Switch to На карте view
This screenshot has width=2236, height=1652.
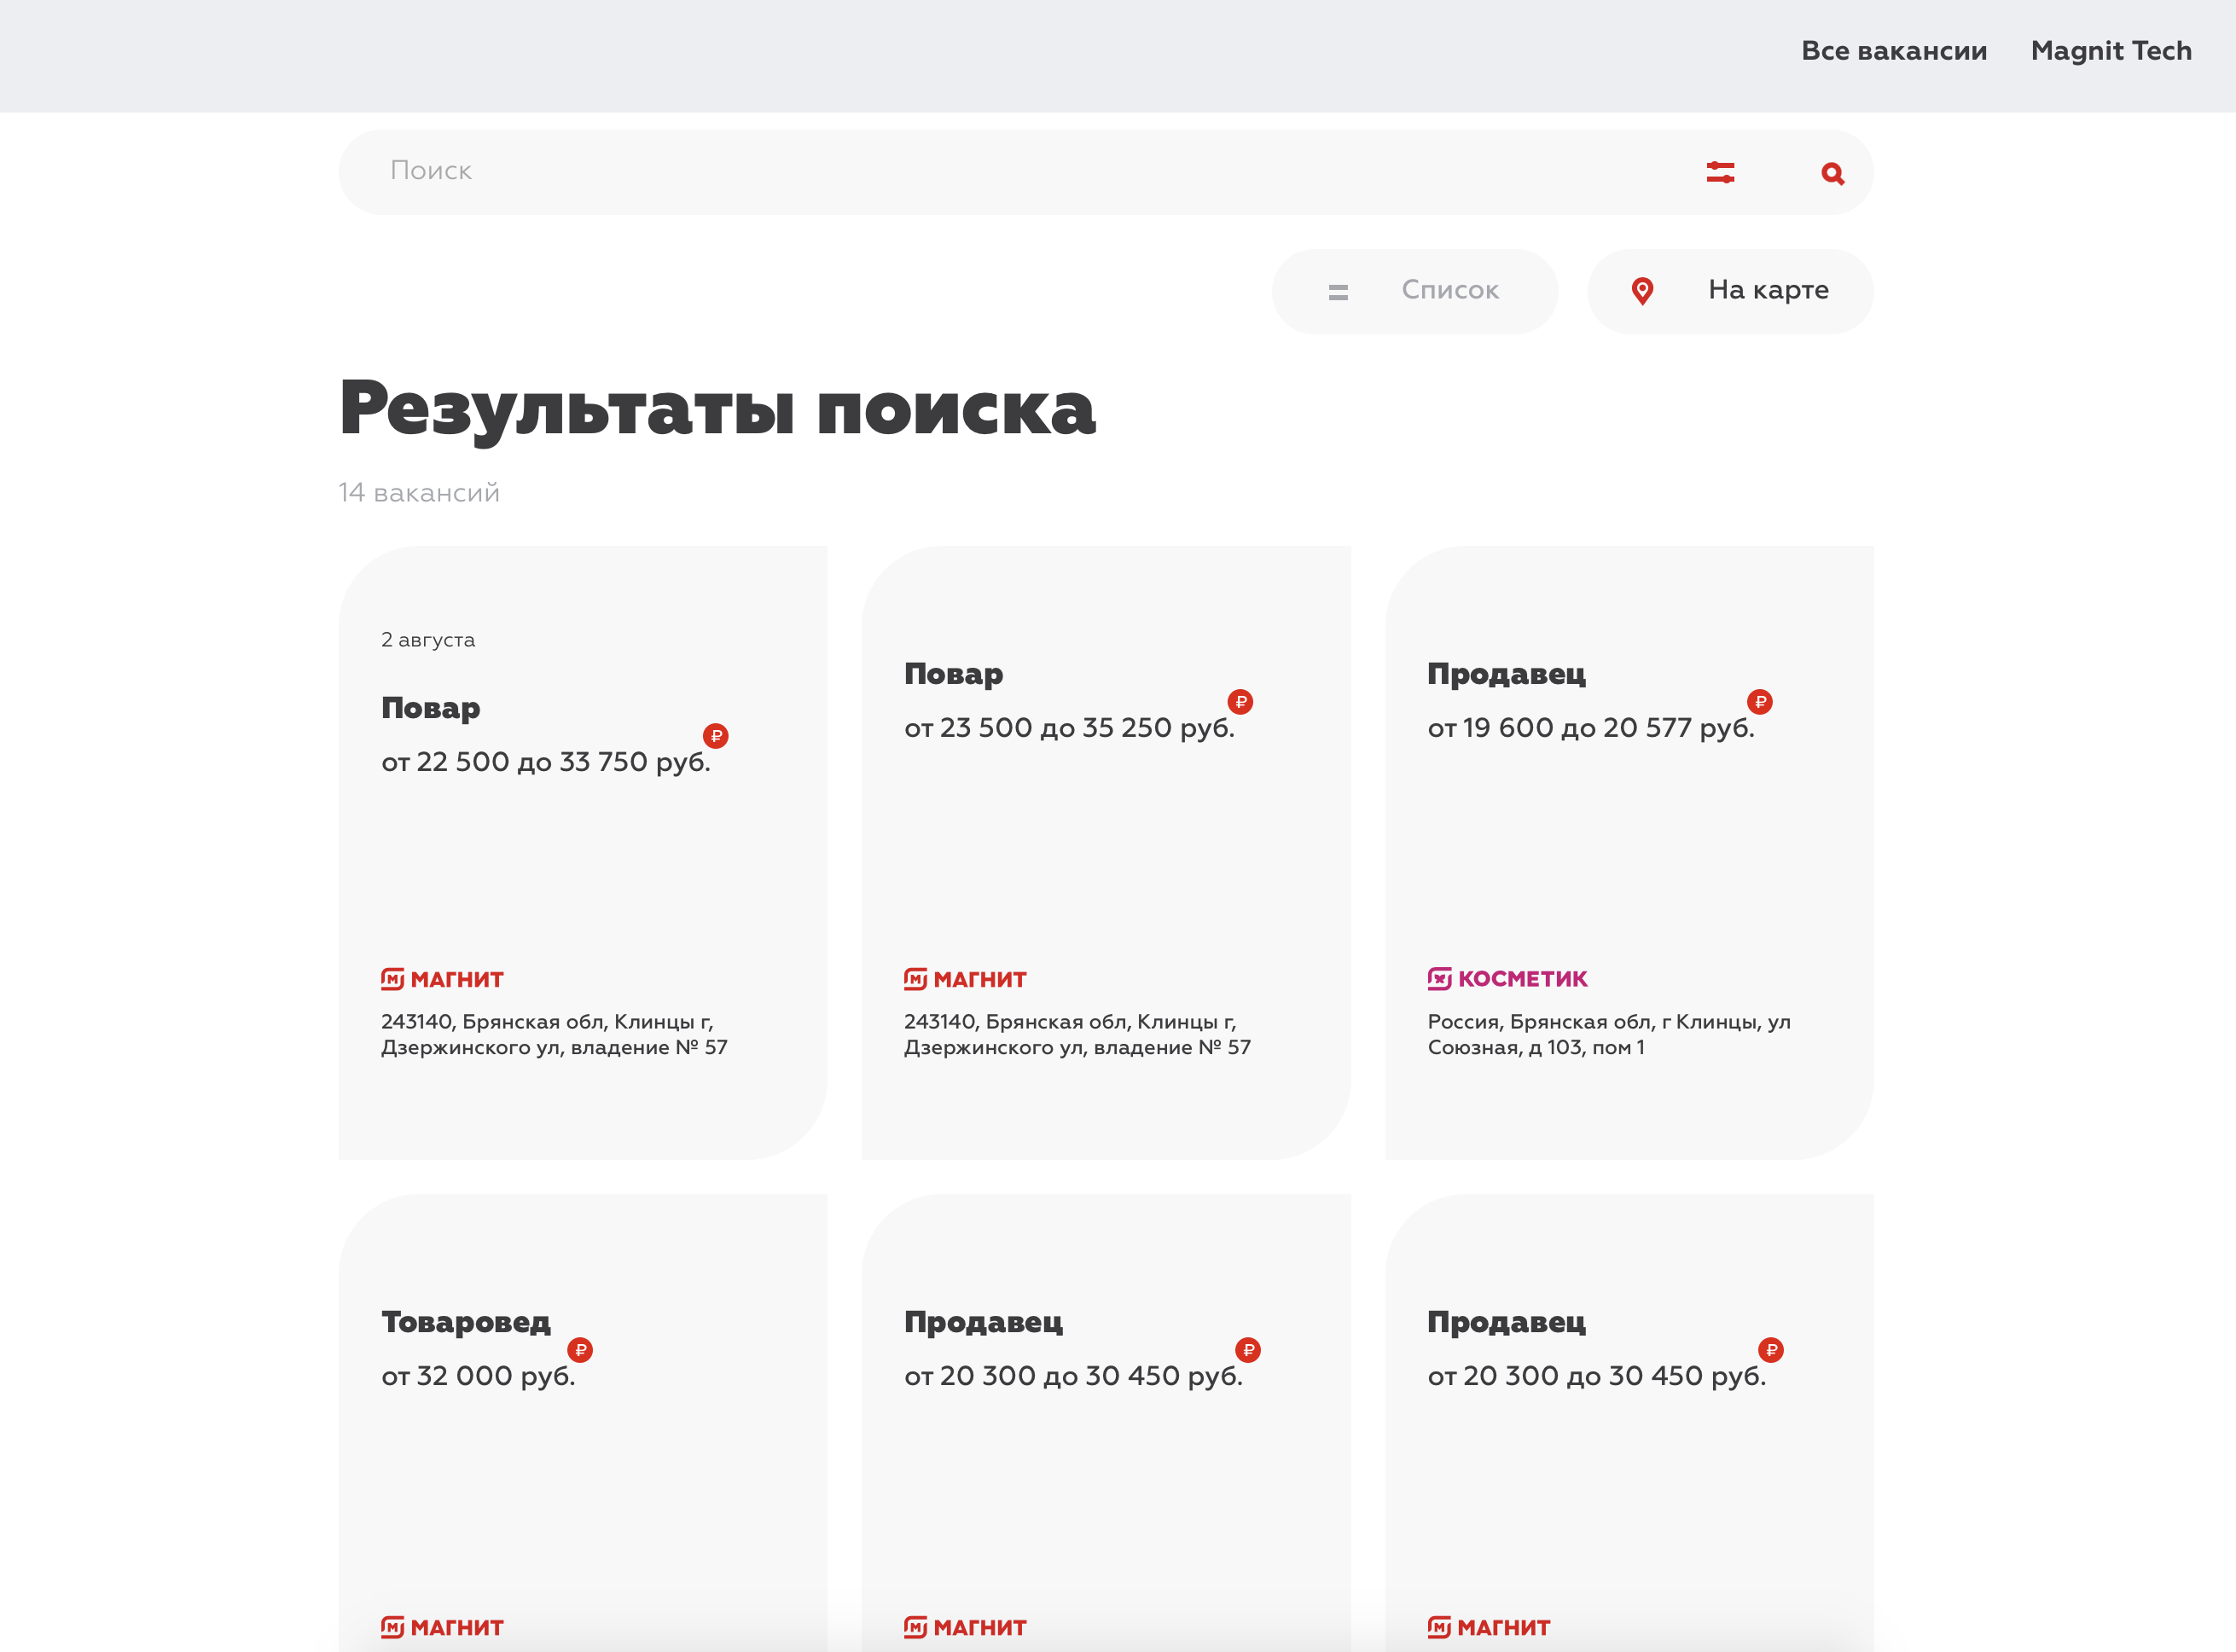1730,291
